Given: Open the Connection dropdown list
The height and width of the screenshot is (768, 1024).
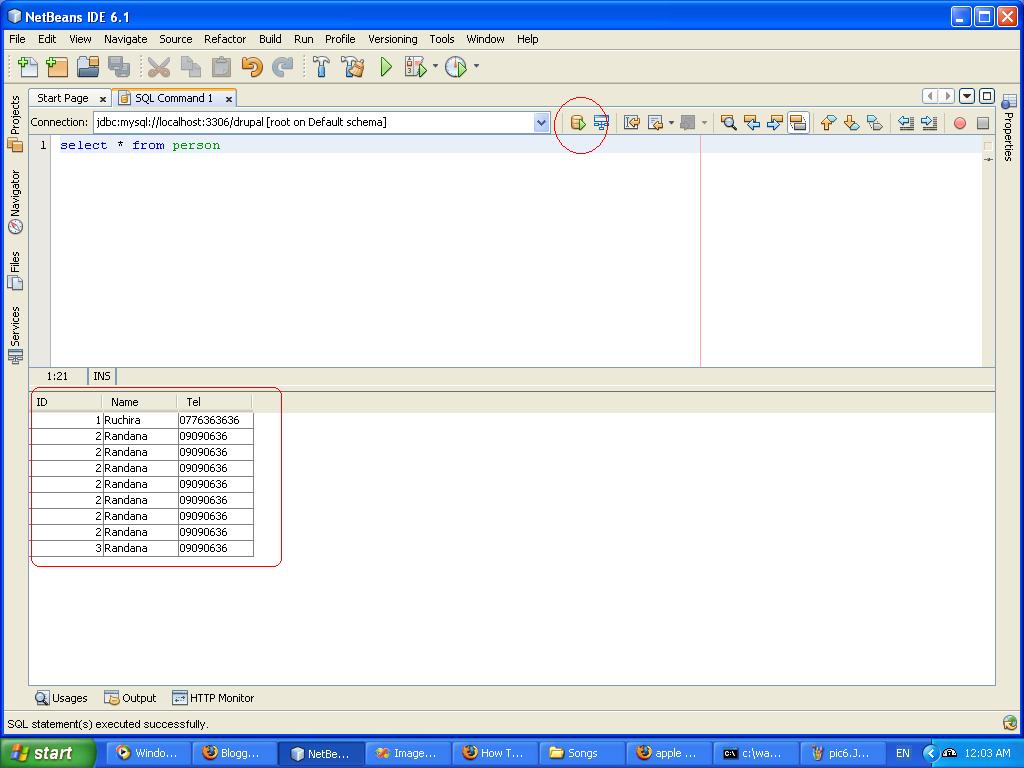Looking at the screenshot, I should 541,121.
